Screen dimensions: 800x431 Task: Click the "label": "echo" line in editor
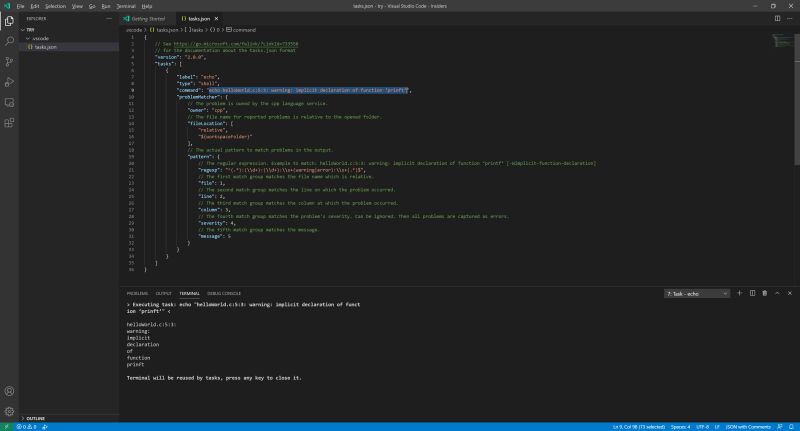pos(198,77)
